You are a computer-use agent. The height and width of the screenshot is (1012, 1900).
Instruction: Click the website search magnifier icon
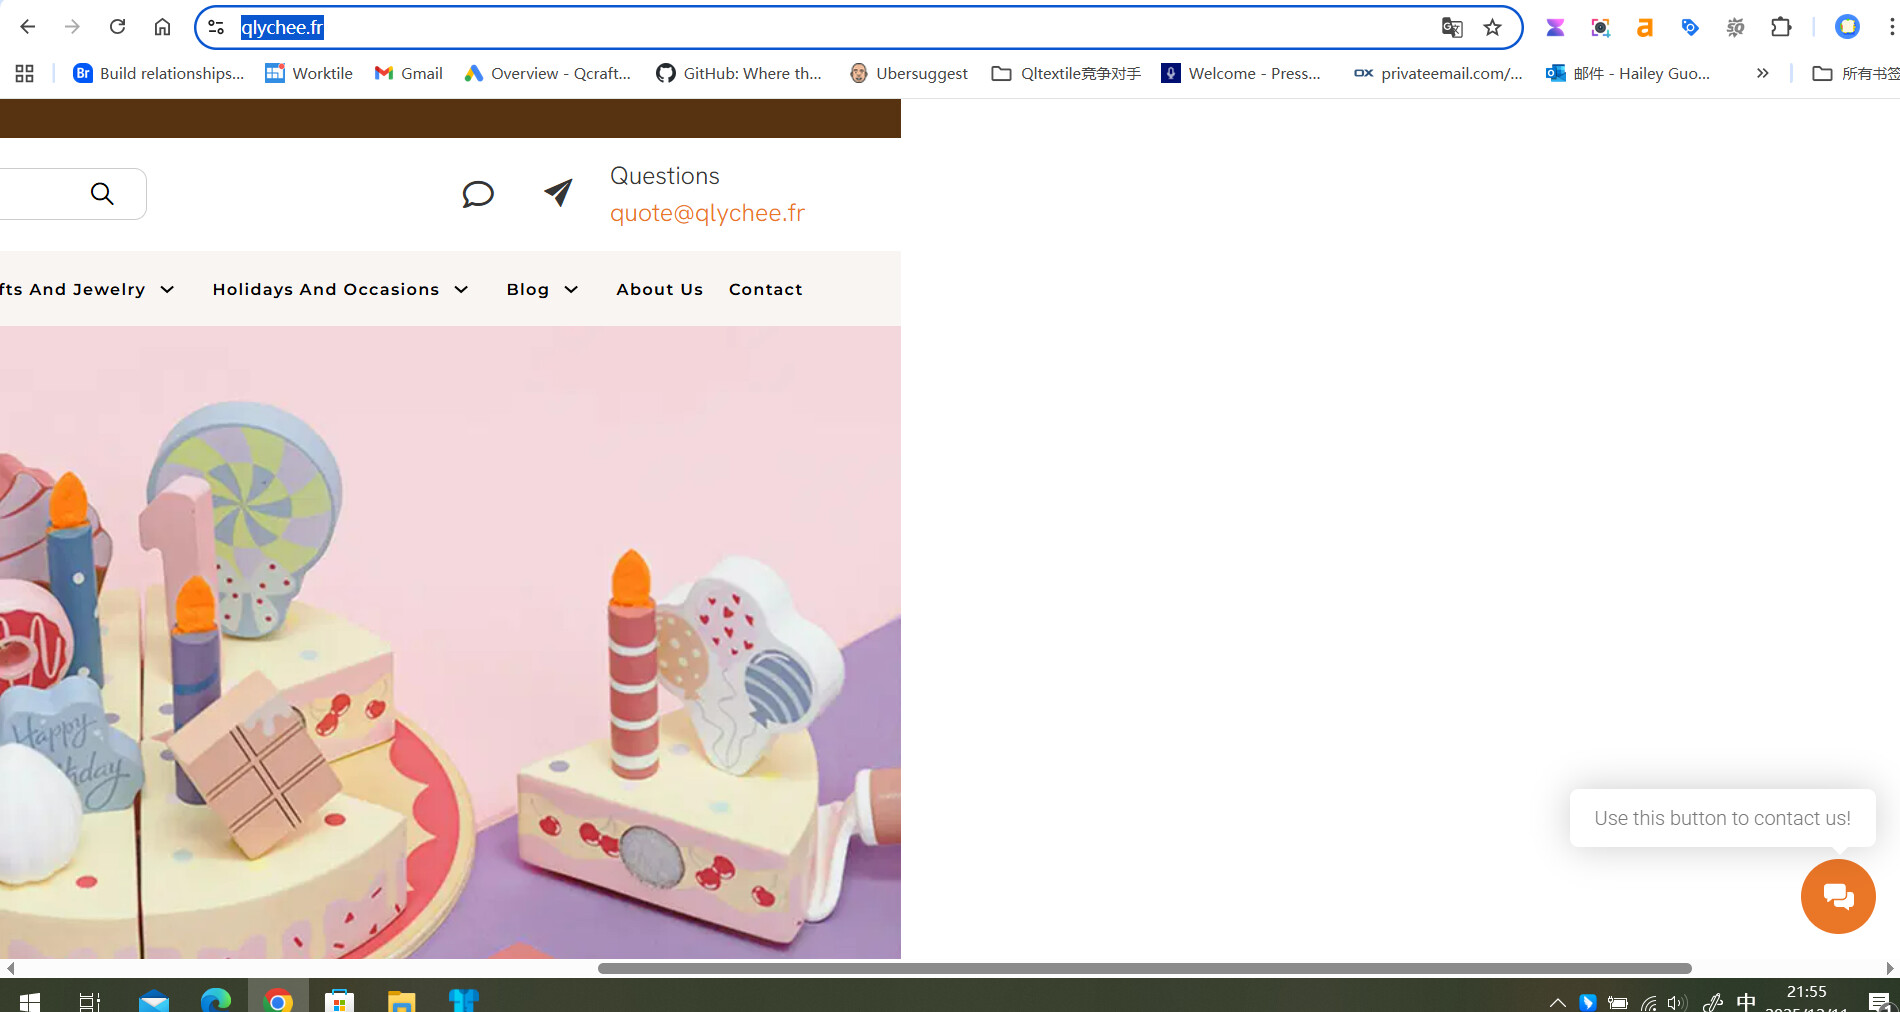click(102, 193)
